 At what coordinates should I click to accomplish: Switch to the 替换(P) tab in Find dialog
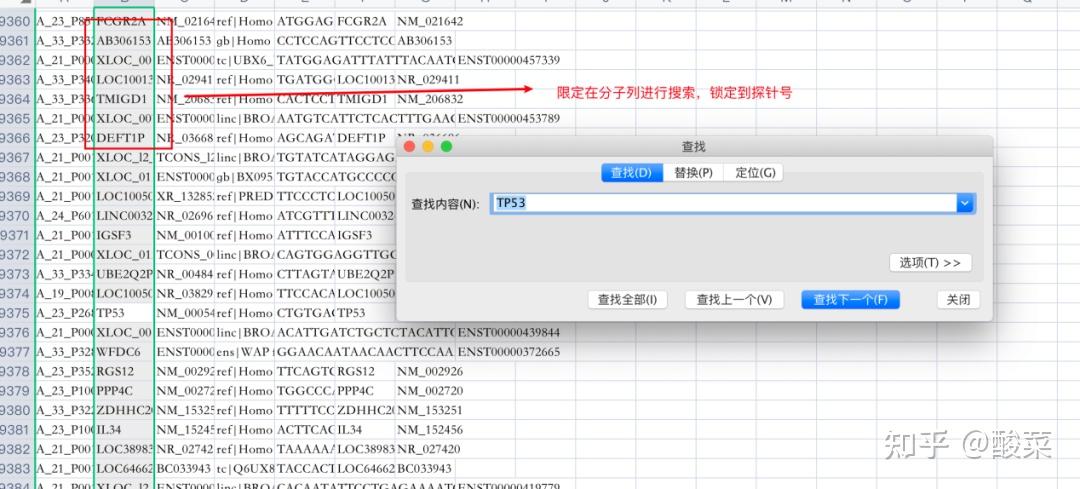tap(693, 172)
